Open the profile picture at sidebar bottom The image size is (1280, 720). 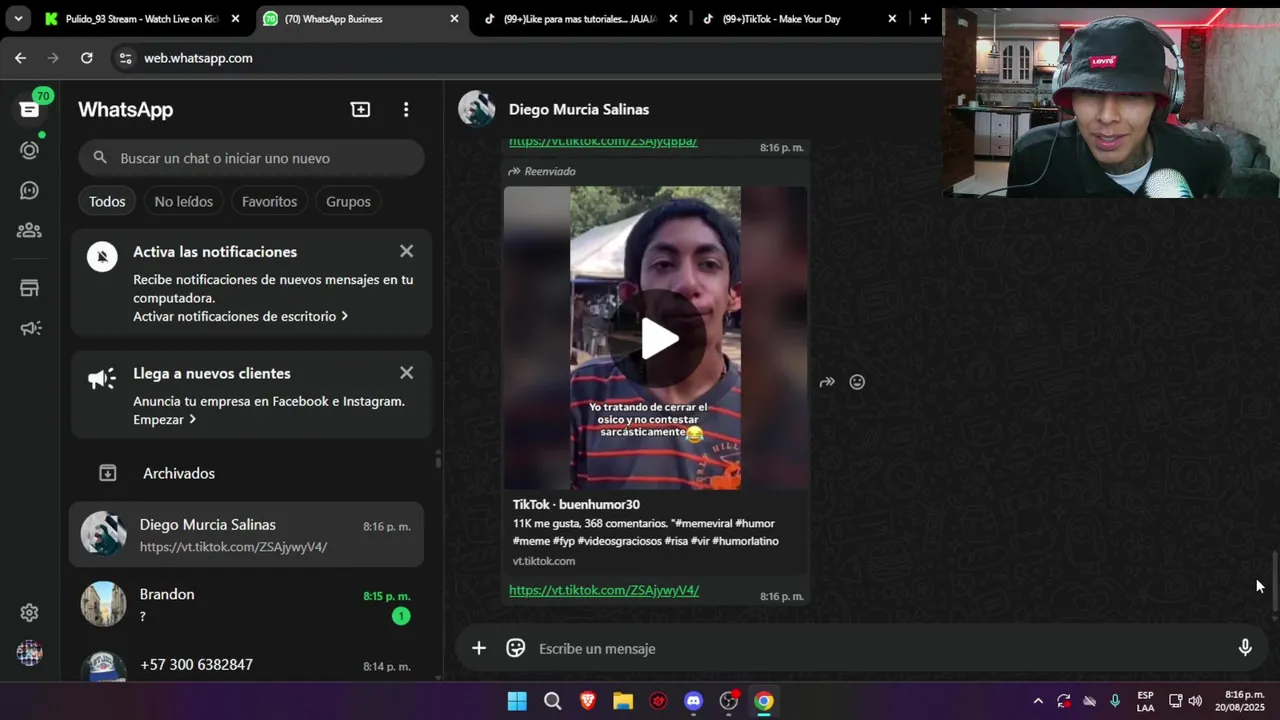[30, 653]
